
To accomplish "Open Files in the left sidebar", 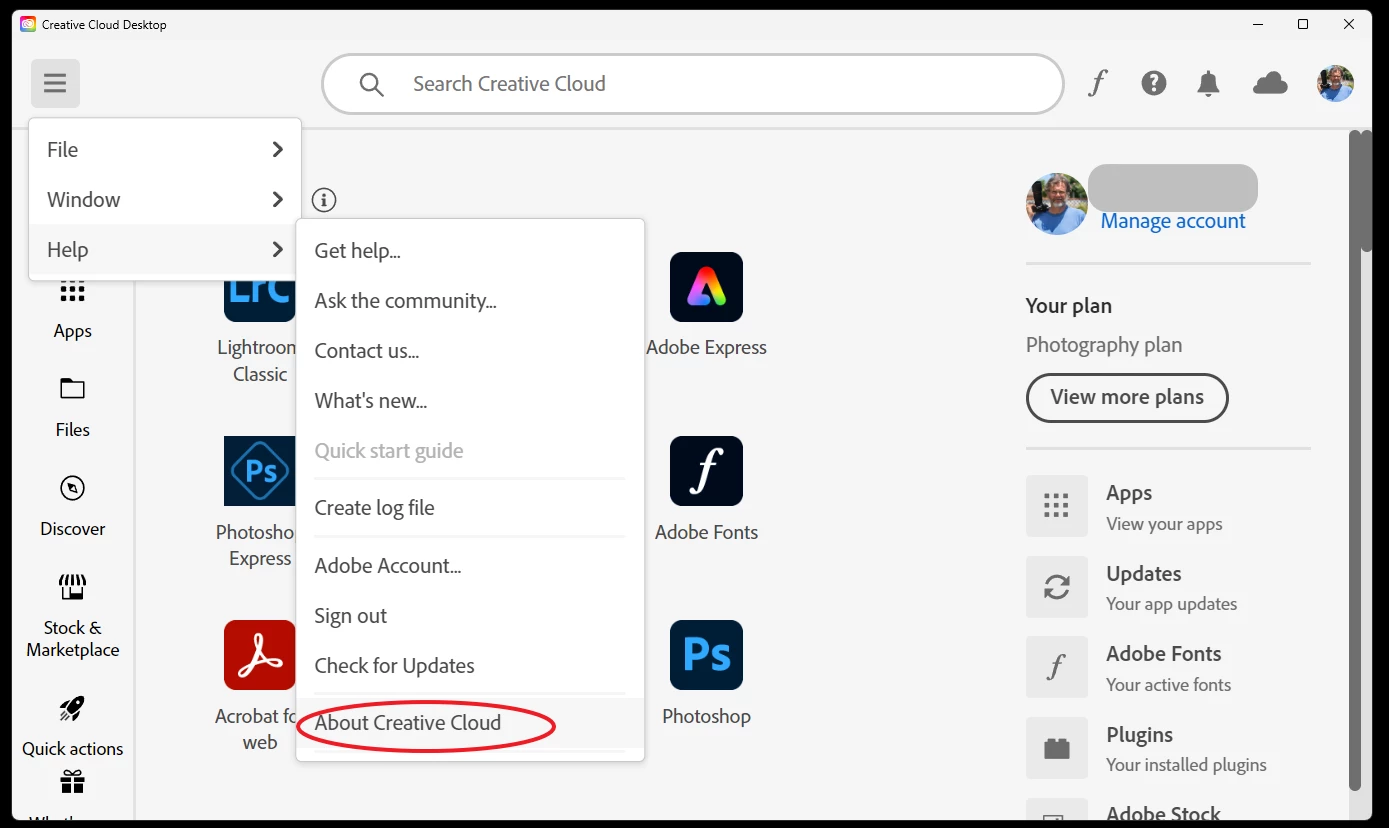I will (73, 408).
